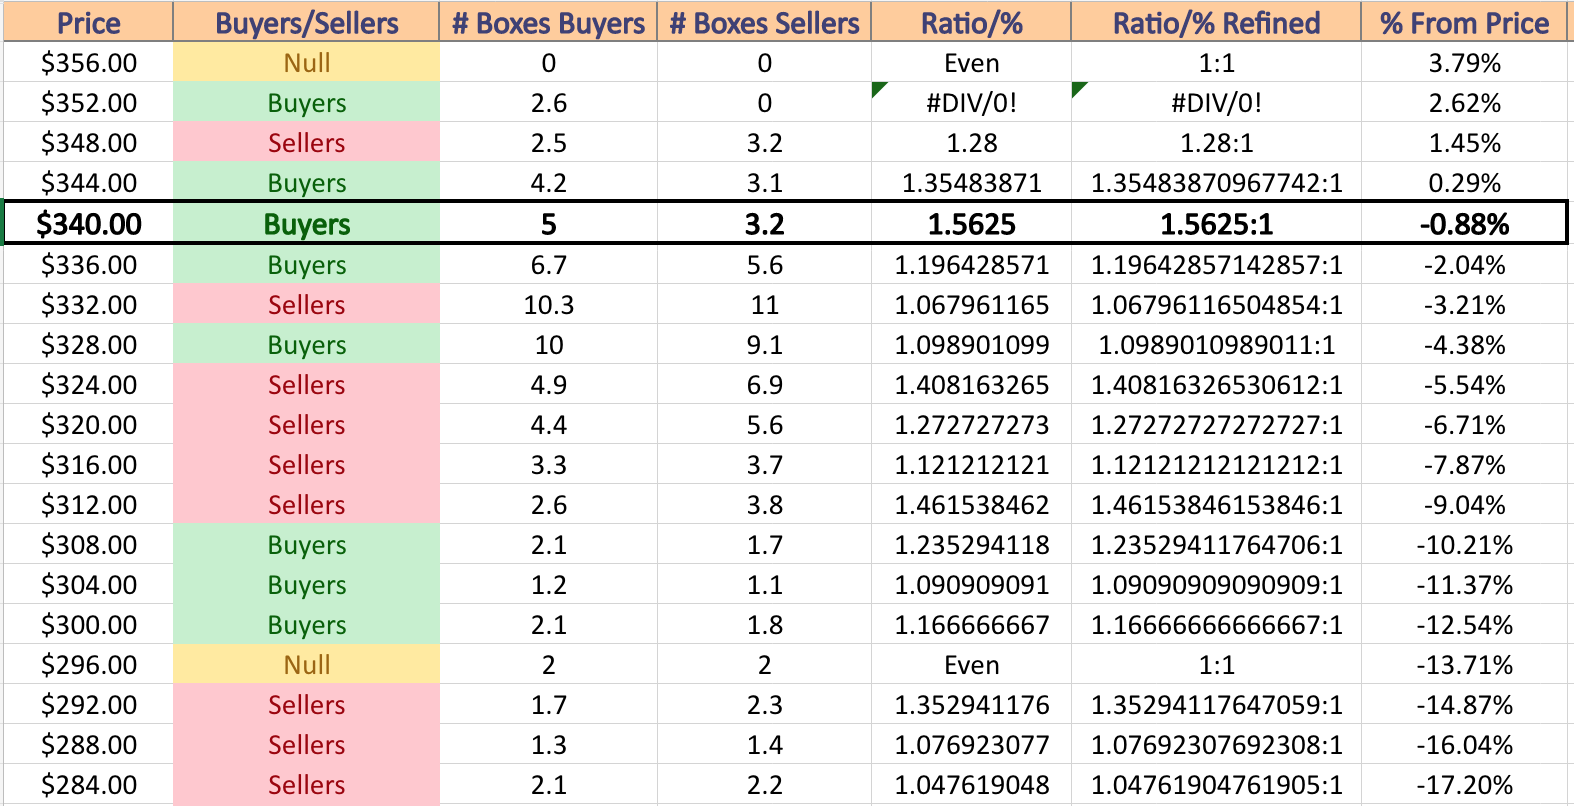1574x806 pixels.
Task: Click the 1.090909091 ratio cell
Action: [971, 585]
